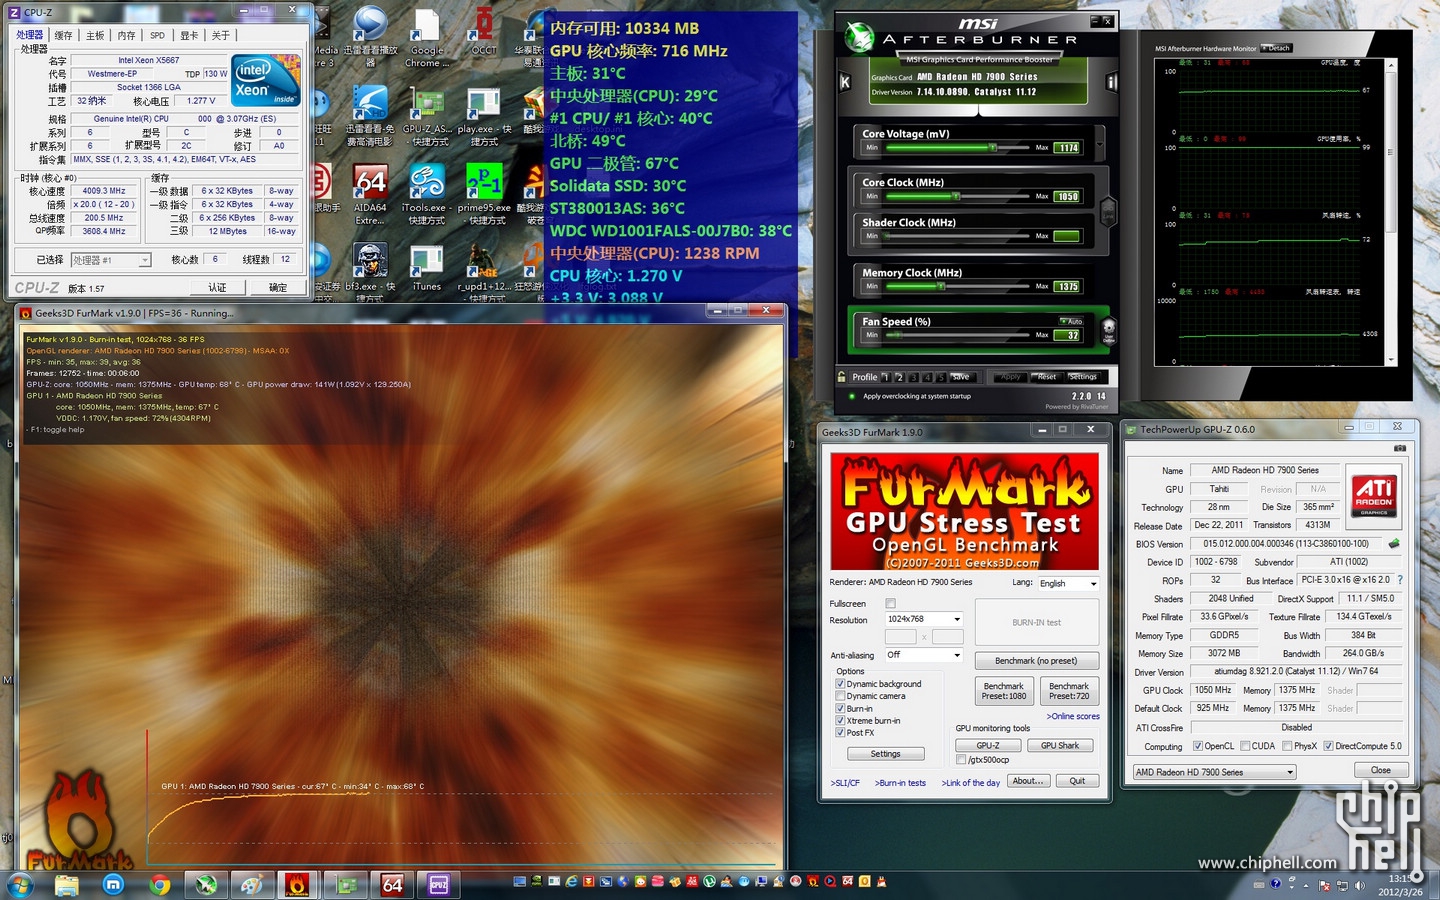Click Detach in Afterburner hardware monitor
This screenshot has width=1440, height=900.
point(1277,48)
